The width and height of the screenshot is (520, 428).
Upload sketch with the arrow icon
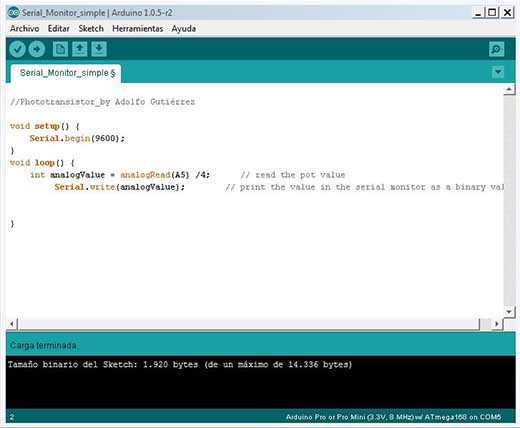37,49
